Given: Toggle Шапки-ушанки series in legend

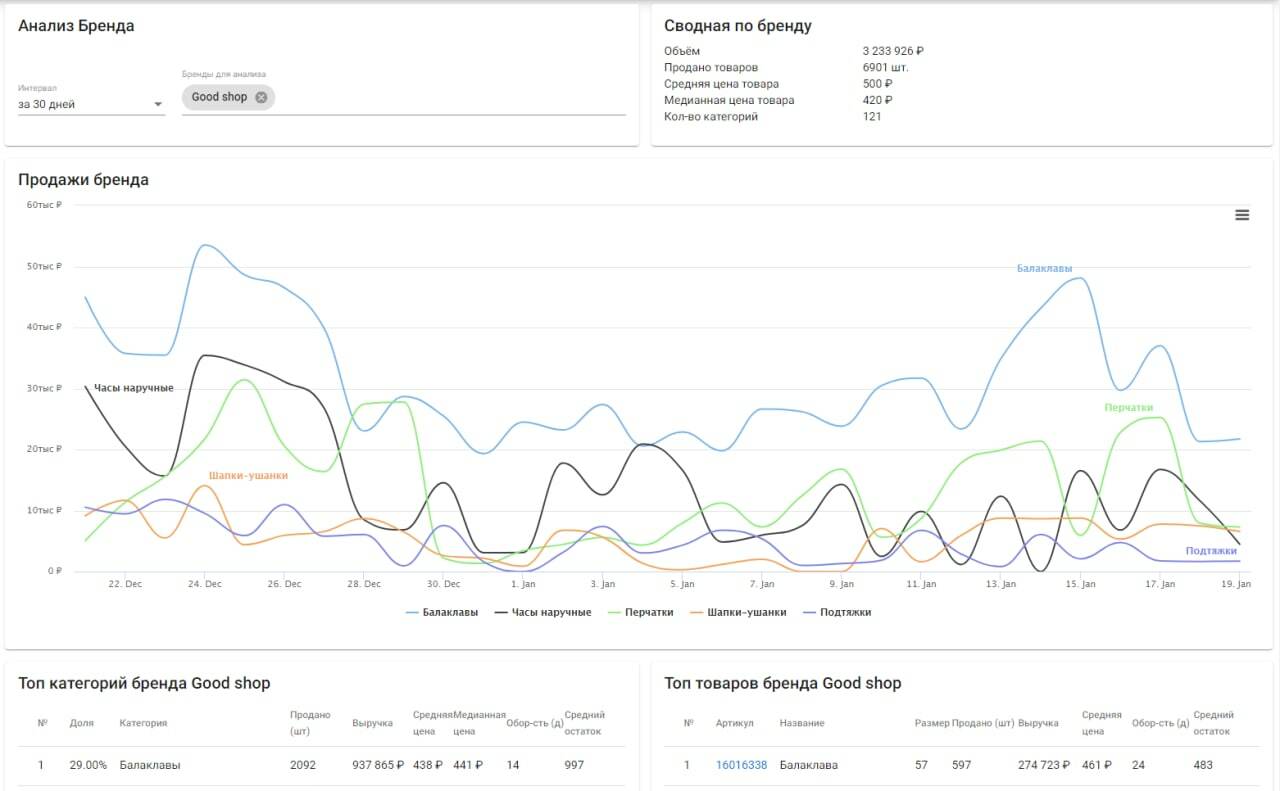Looking at the screenshot, I should click(x=737, y=612).
